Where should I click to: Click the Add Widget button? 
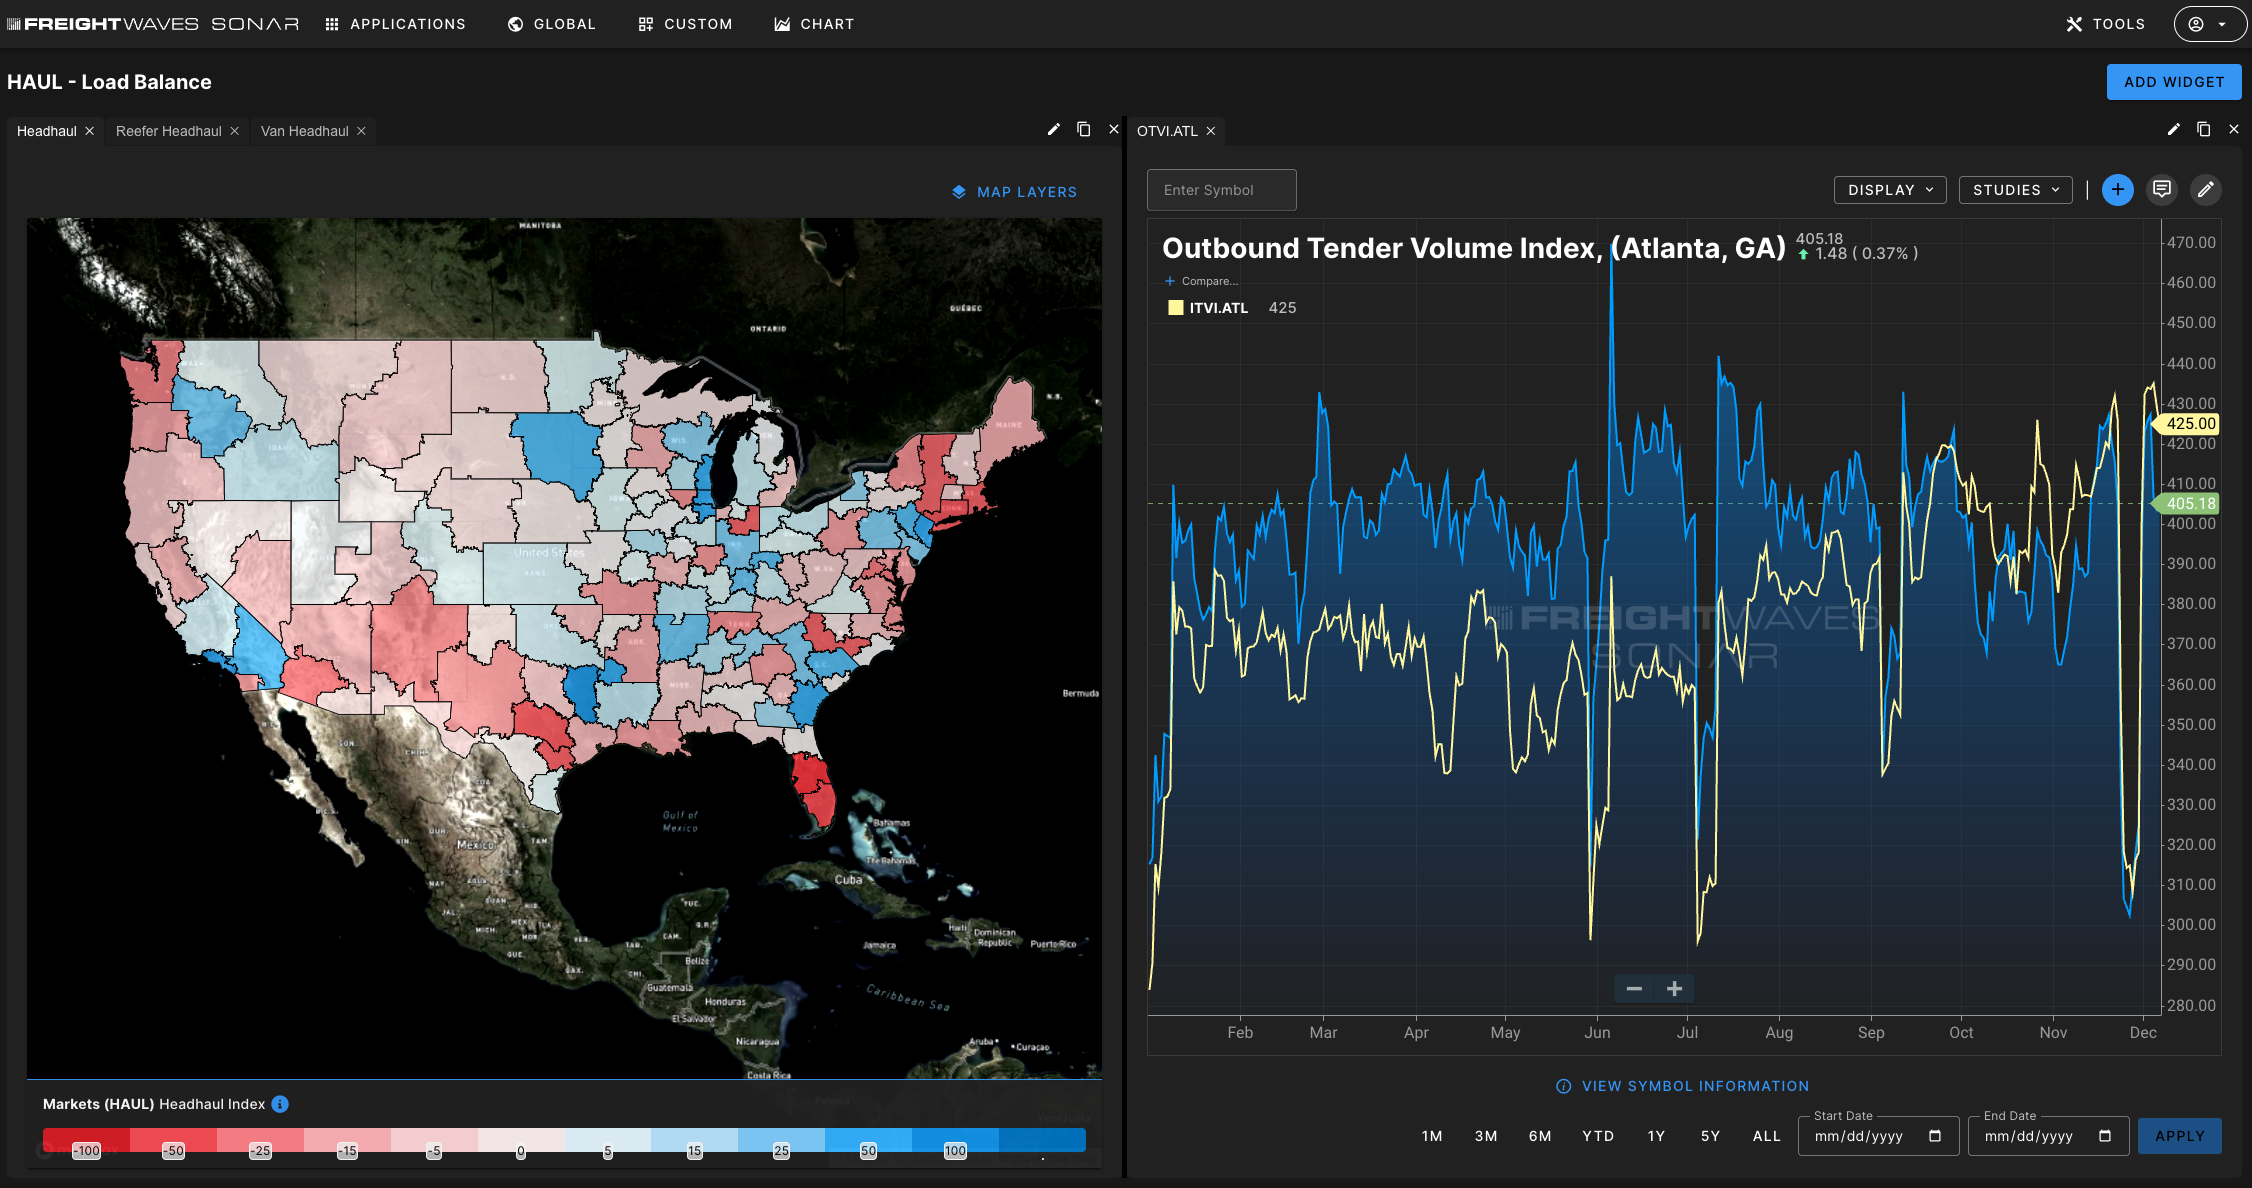pyautogui.click(x=2174, y=82)
